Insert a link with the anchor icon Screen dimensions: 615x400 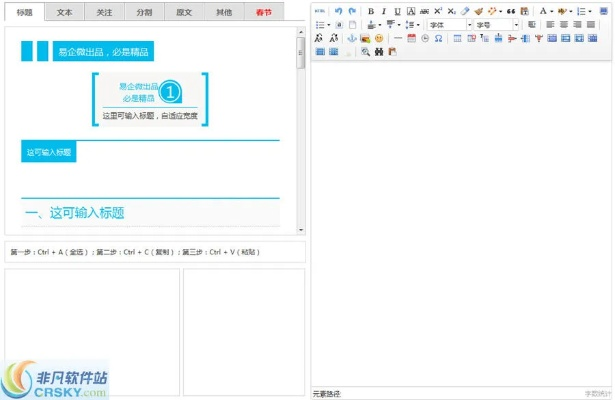pyautogui.click(x=351, y=38)
